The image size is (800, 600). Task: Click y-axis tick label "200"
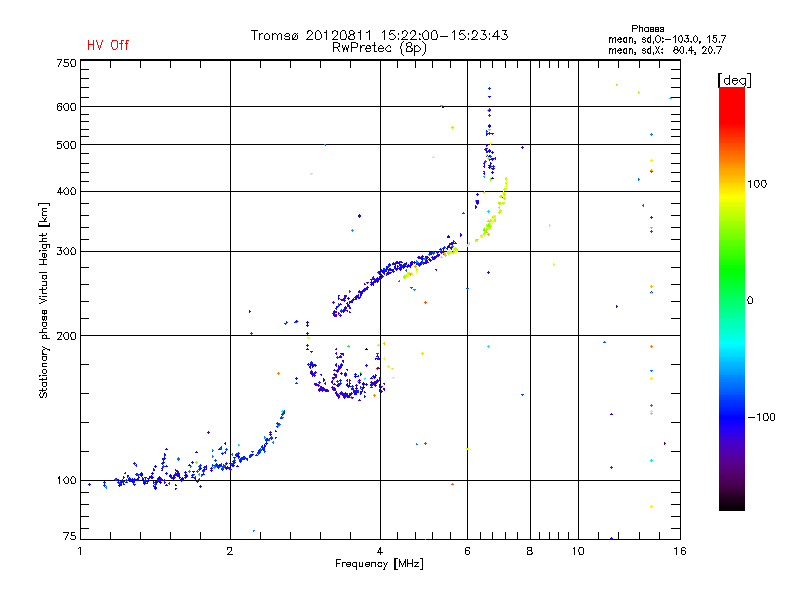tap(66, 336)
